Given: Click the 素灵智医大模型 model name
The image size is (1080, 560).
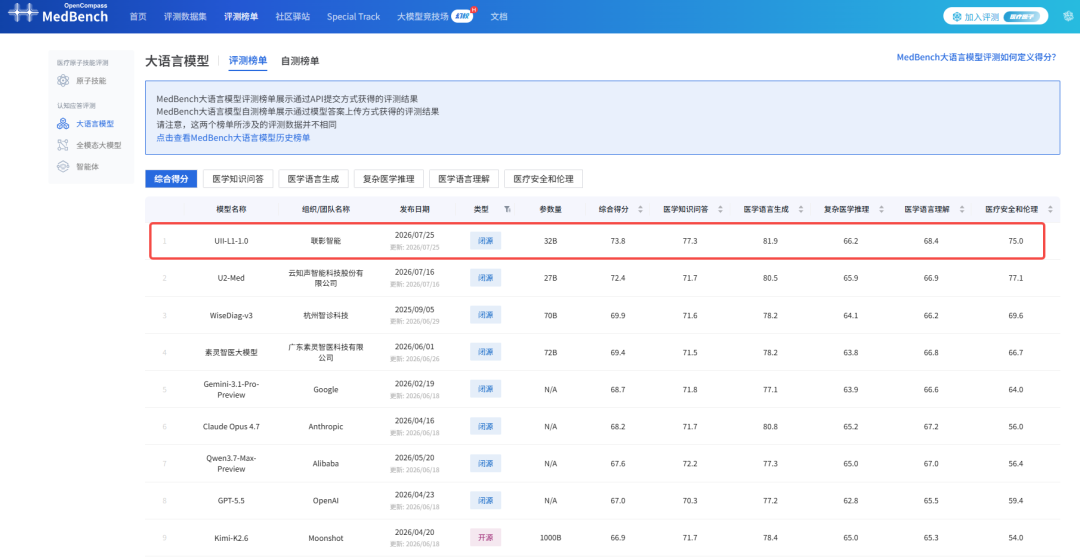Looking at the screenshot, I should pyautogui.click(x=231, y=353).
